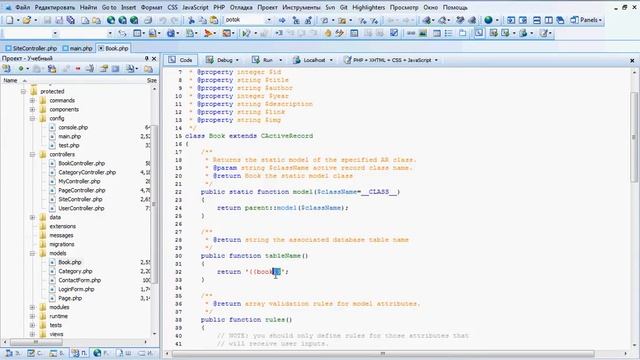Screen dimensions: 640x360
Task: Click the earth globe browser icon
Action: coord(489,20)
